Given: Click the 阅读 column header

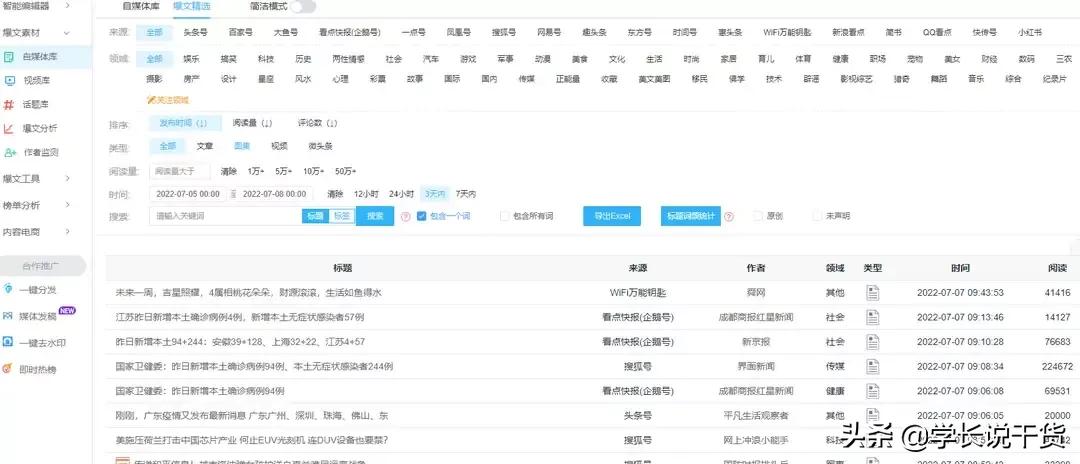Looking at the screenshot, I should [1058, 268].
